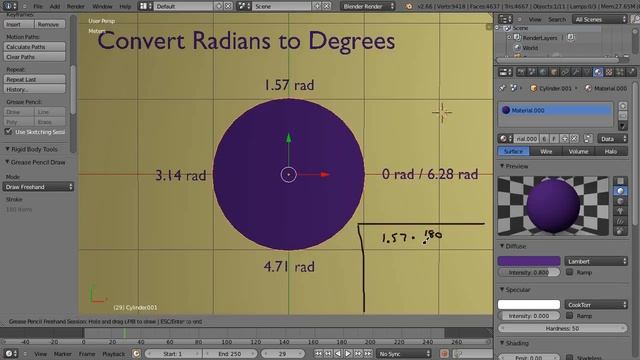Open Texture properties tab icon

[x=609, y=72]
